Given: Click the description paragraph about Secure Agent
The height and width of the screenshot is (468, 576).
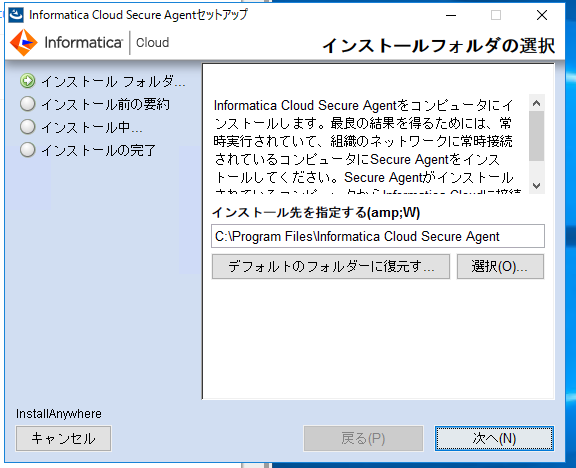Looking at the screenshot, I should coord(367,145).
